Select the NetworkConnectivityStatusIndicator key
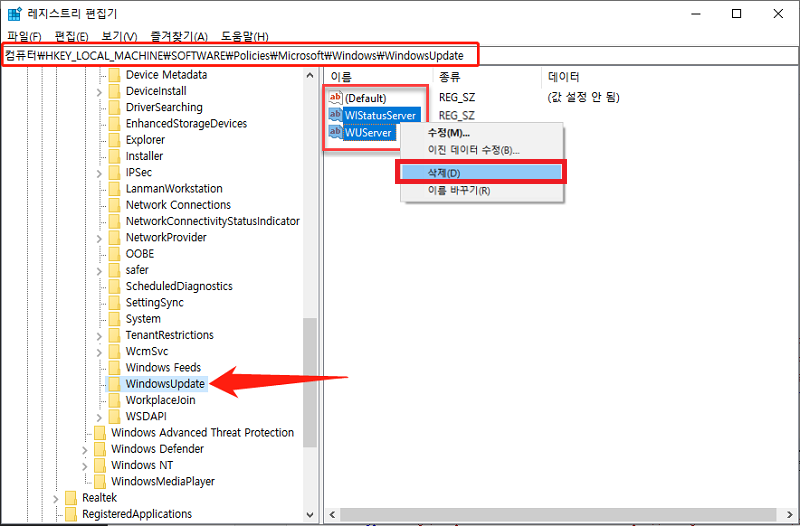The image size is (800, 526). [x=213, y=221]
